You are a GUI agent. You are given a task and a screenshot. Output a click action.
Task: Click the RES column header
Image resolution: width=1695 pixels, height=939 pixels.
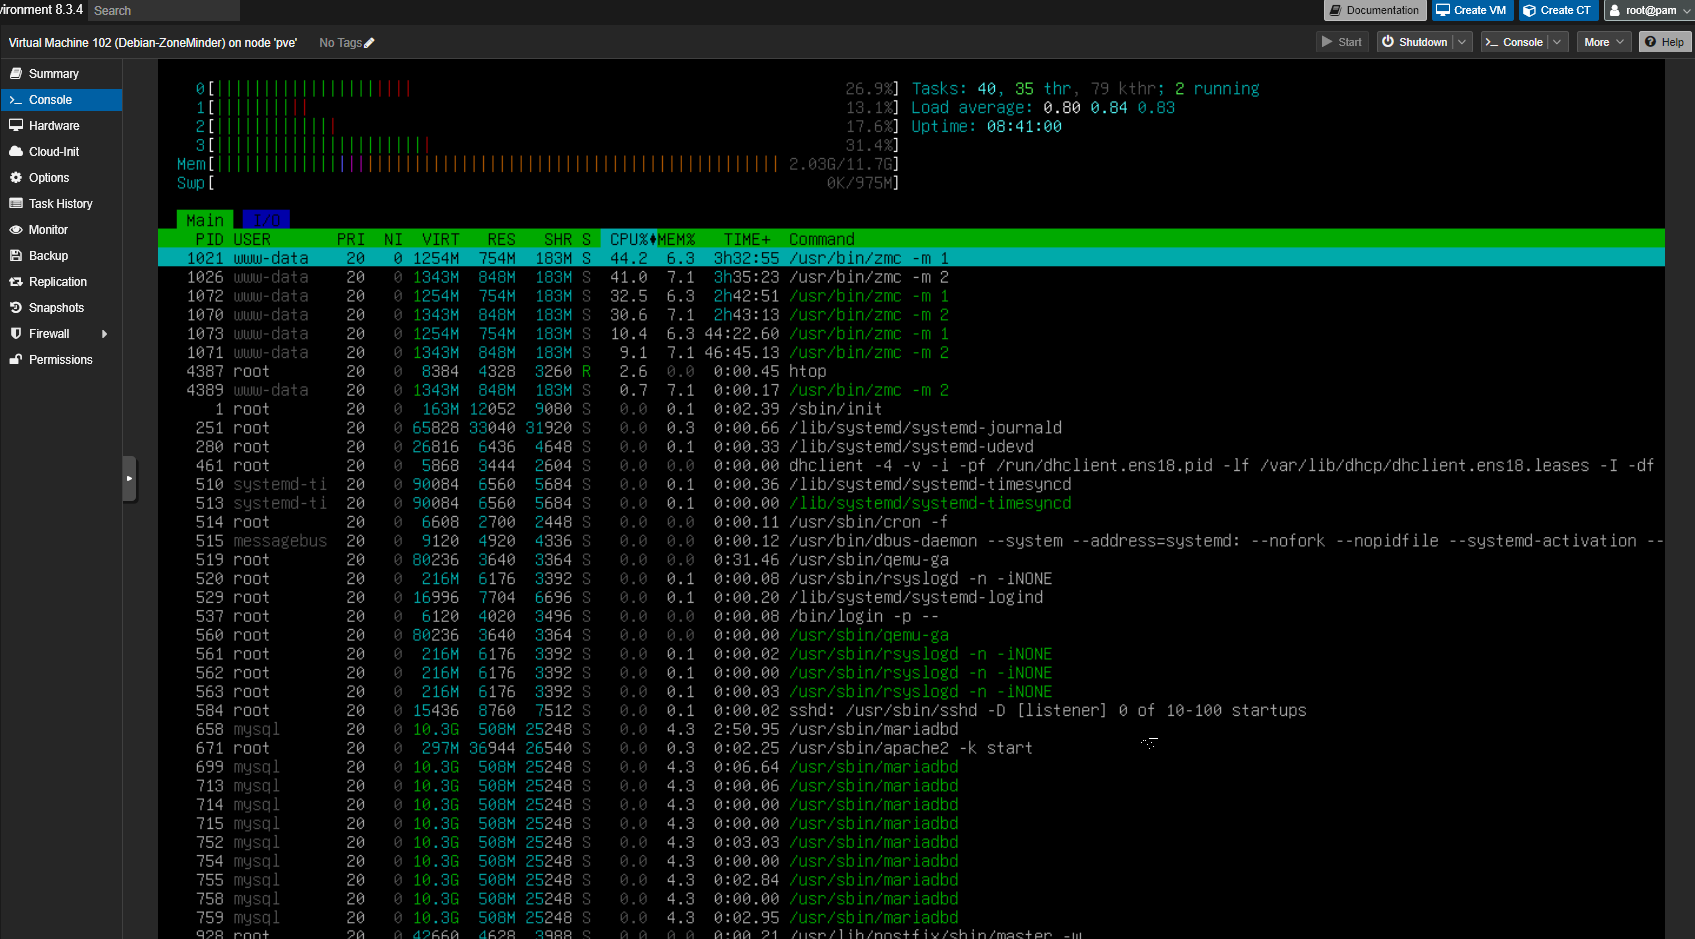point(501,240)
